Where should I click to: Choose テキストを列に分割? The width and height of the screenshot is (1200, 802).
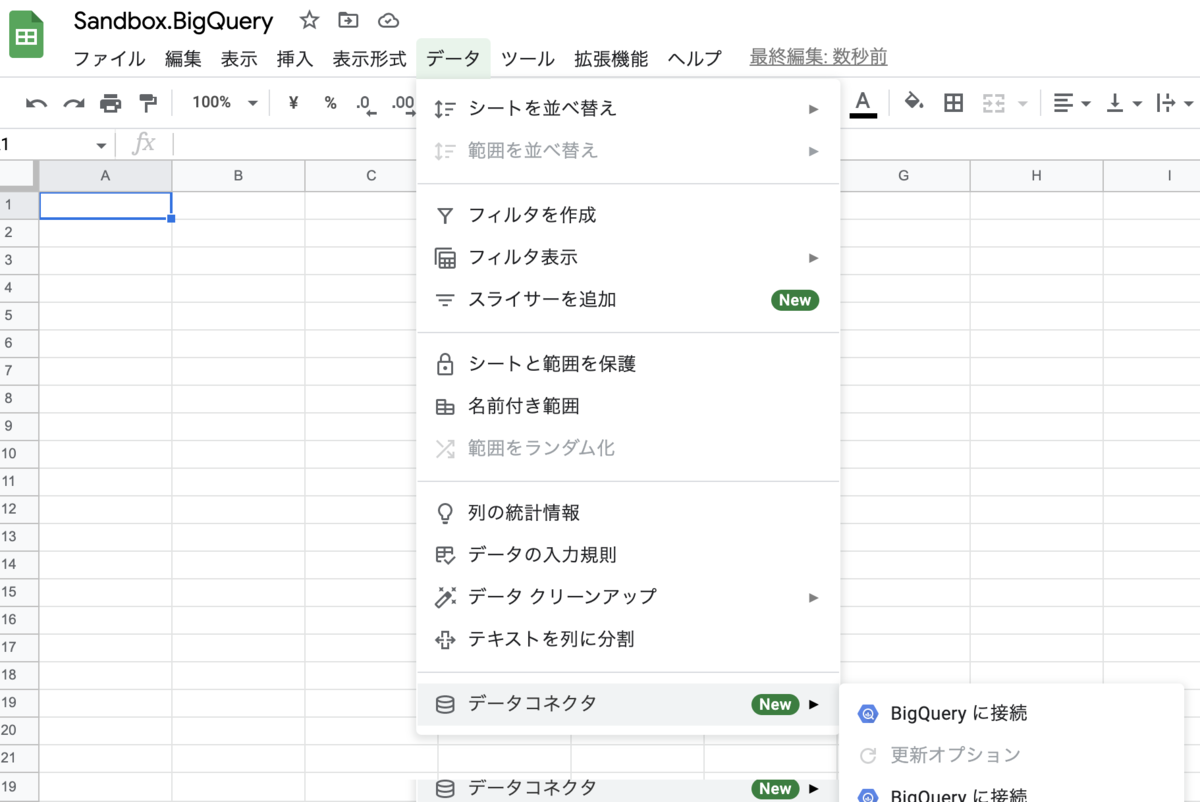[628, 638]
